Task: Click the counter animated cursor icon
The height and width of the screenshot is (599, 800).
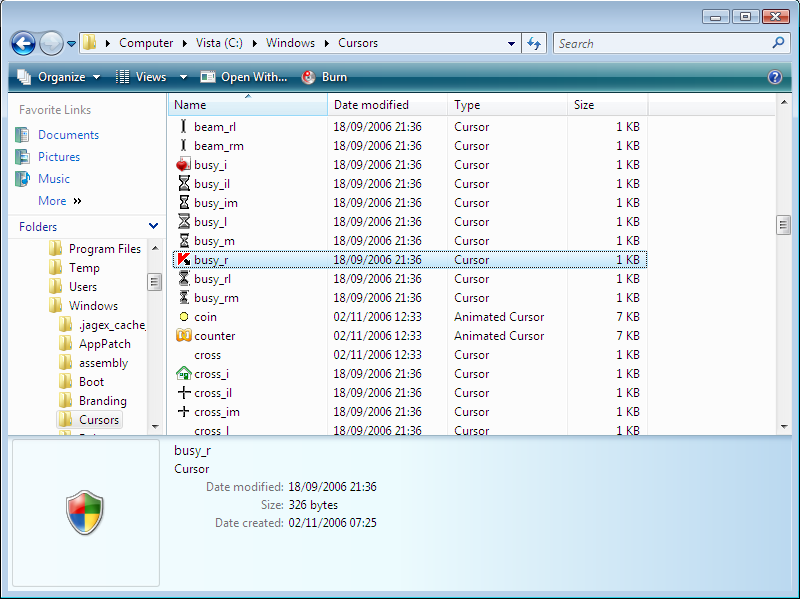Action: 184,335
